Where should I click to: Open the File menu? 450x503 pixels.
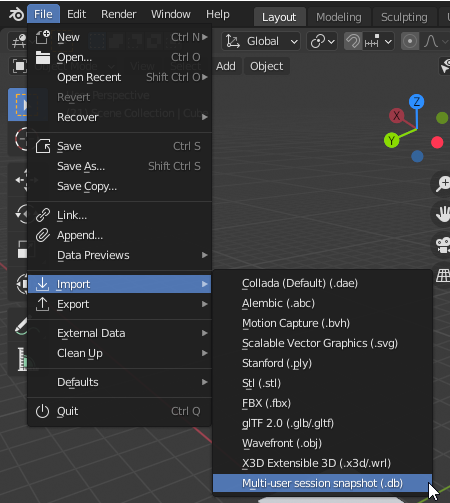(43, 14)
